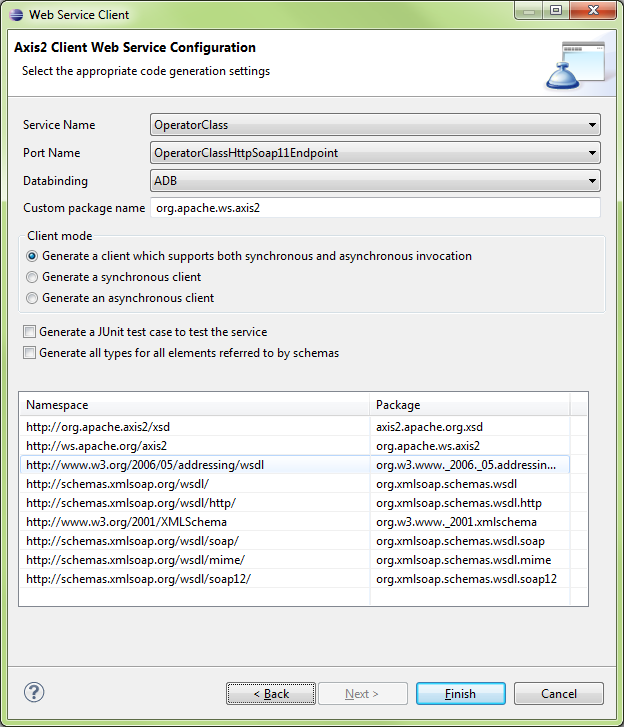Image resolution: width=624 pixels, height=727 pixels.
Task: Expand the Port Name dropdown
Action: click(374, 153)
